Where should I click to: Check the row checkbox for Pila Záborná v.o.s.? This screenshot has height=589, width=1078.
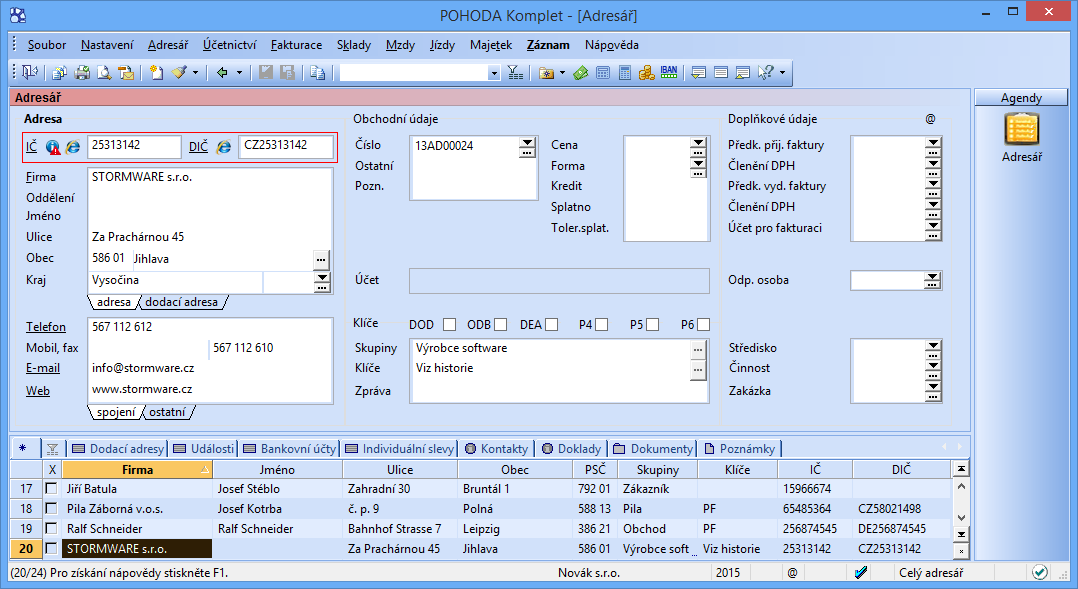pyautogui.click(x=51, y=509)
